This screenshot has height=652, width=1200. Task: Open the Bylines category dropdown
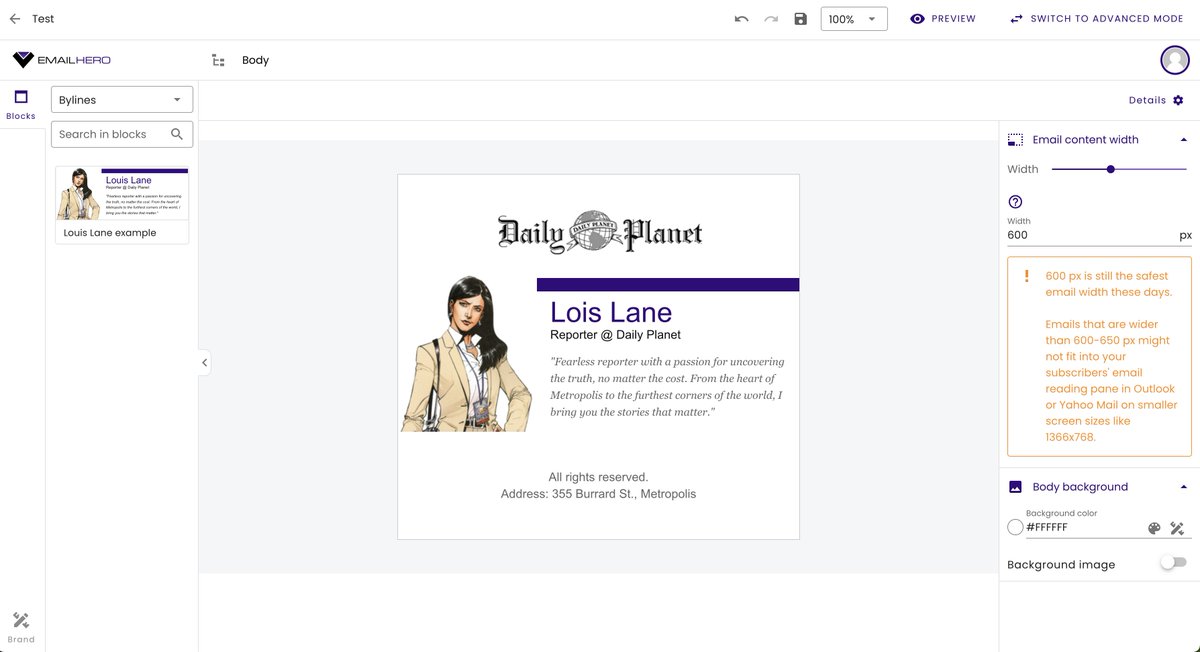(122, 100)
